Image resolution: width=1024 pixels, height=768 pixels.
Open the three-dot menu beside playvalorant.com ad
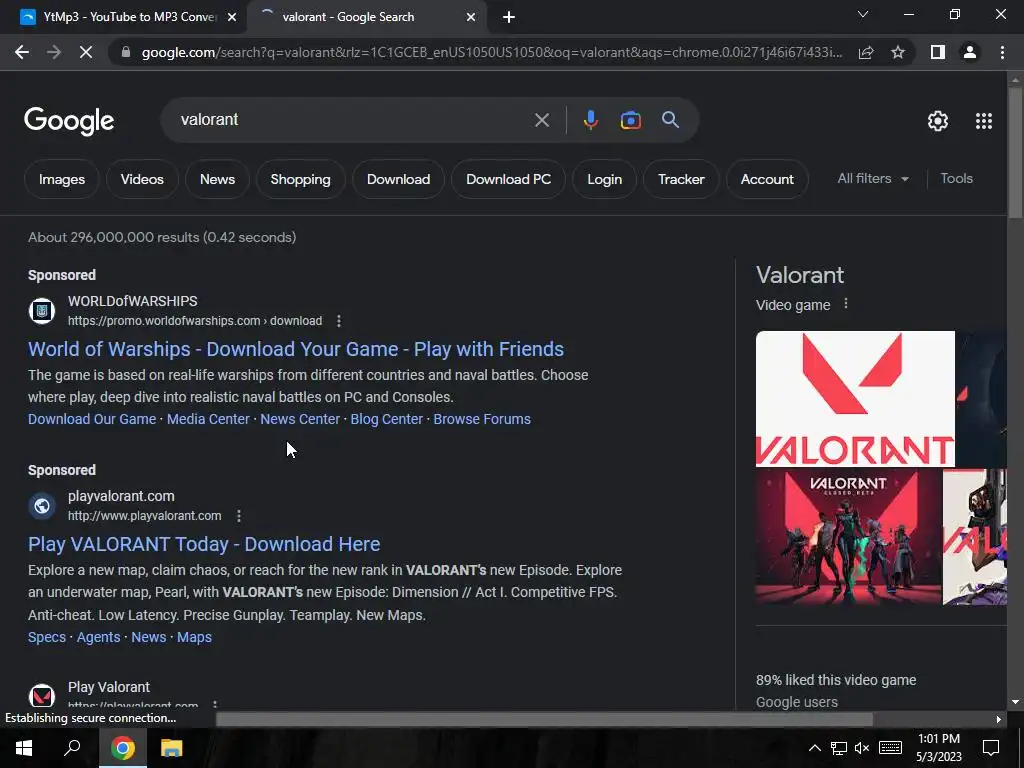click(x=239, y=516)
